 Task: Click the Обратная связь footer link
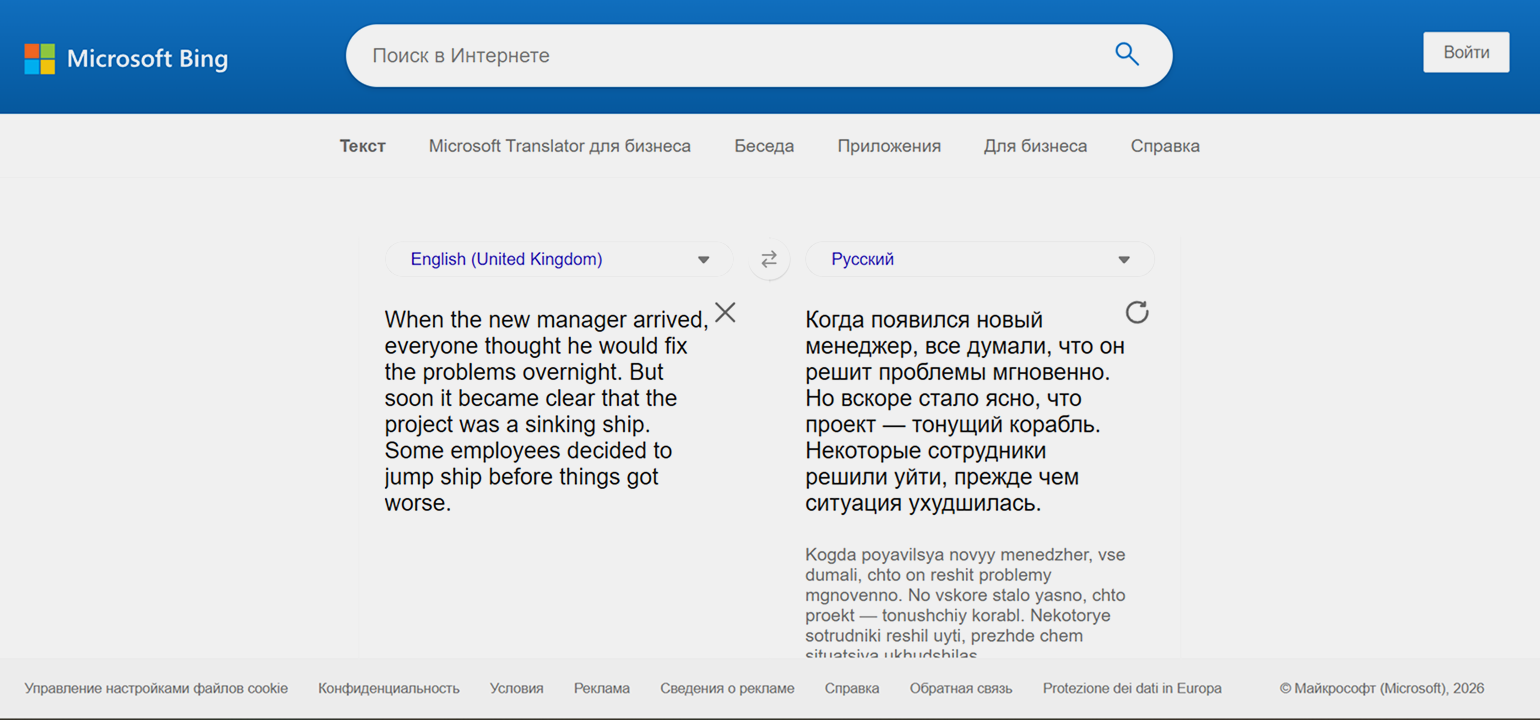point(960,688)
